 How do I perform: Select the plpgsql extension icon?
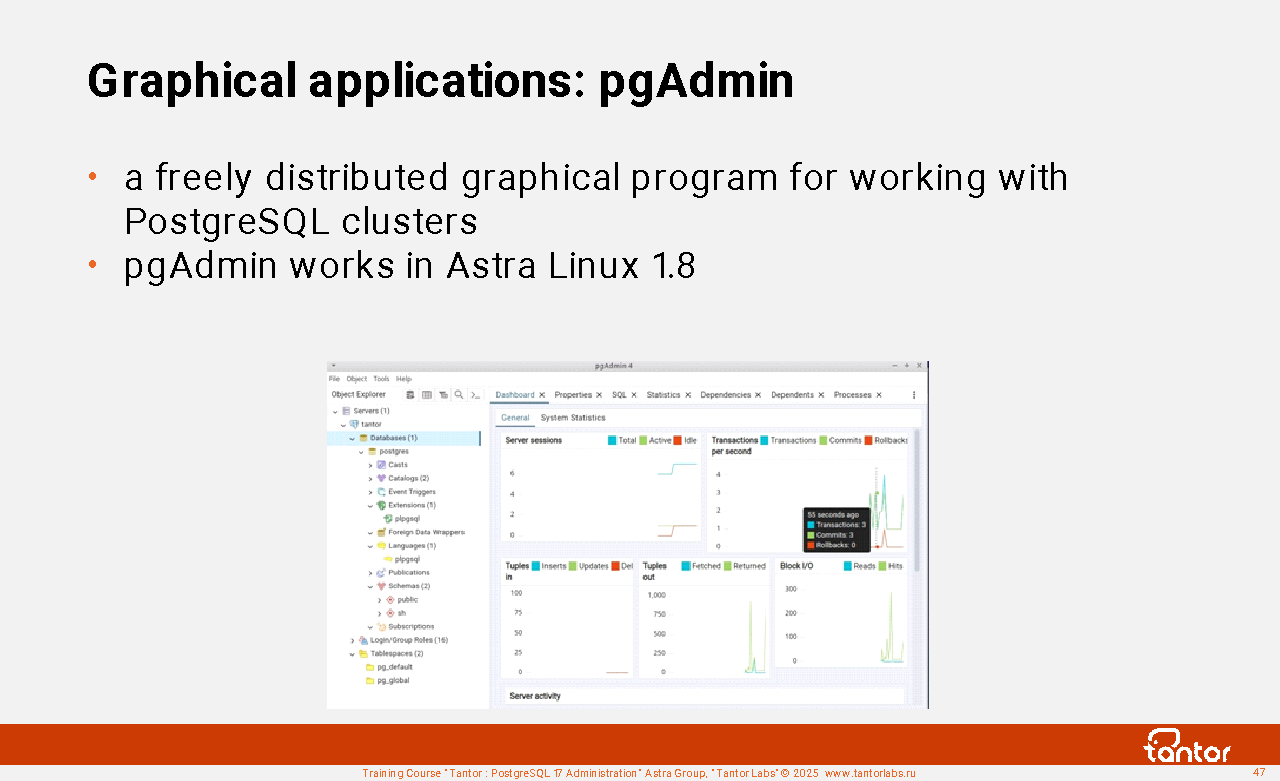point(388,519)
